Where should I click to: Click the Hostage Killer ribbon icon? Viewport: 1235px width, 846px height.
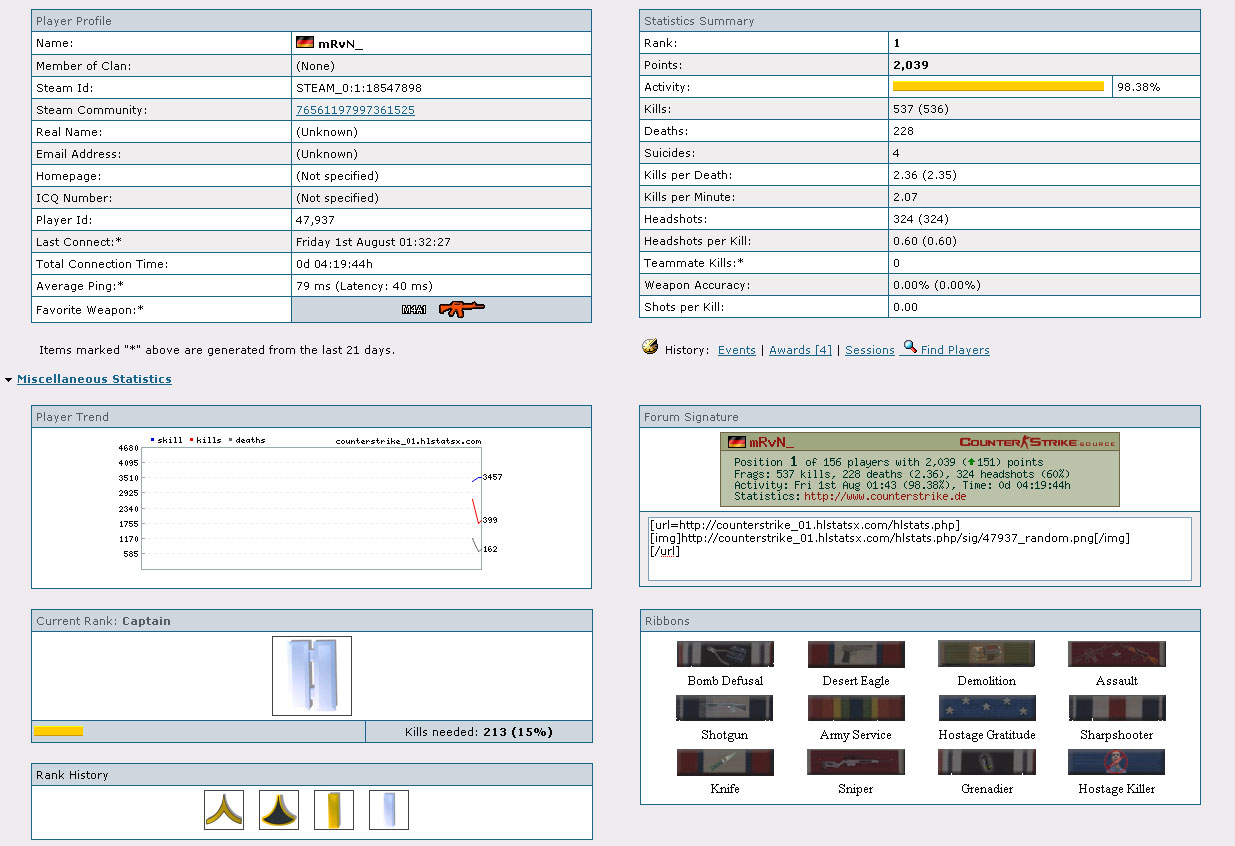tap(1116, 763)
